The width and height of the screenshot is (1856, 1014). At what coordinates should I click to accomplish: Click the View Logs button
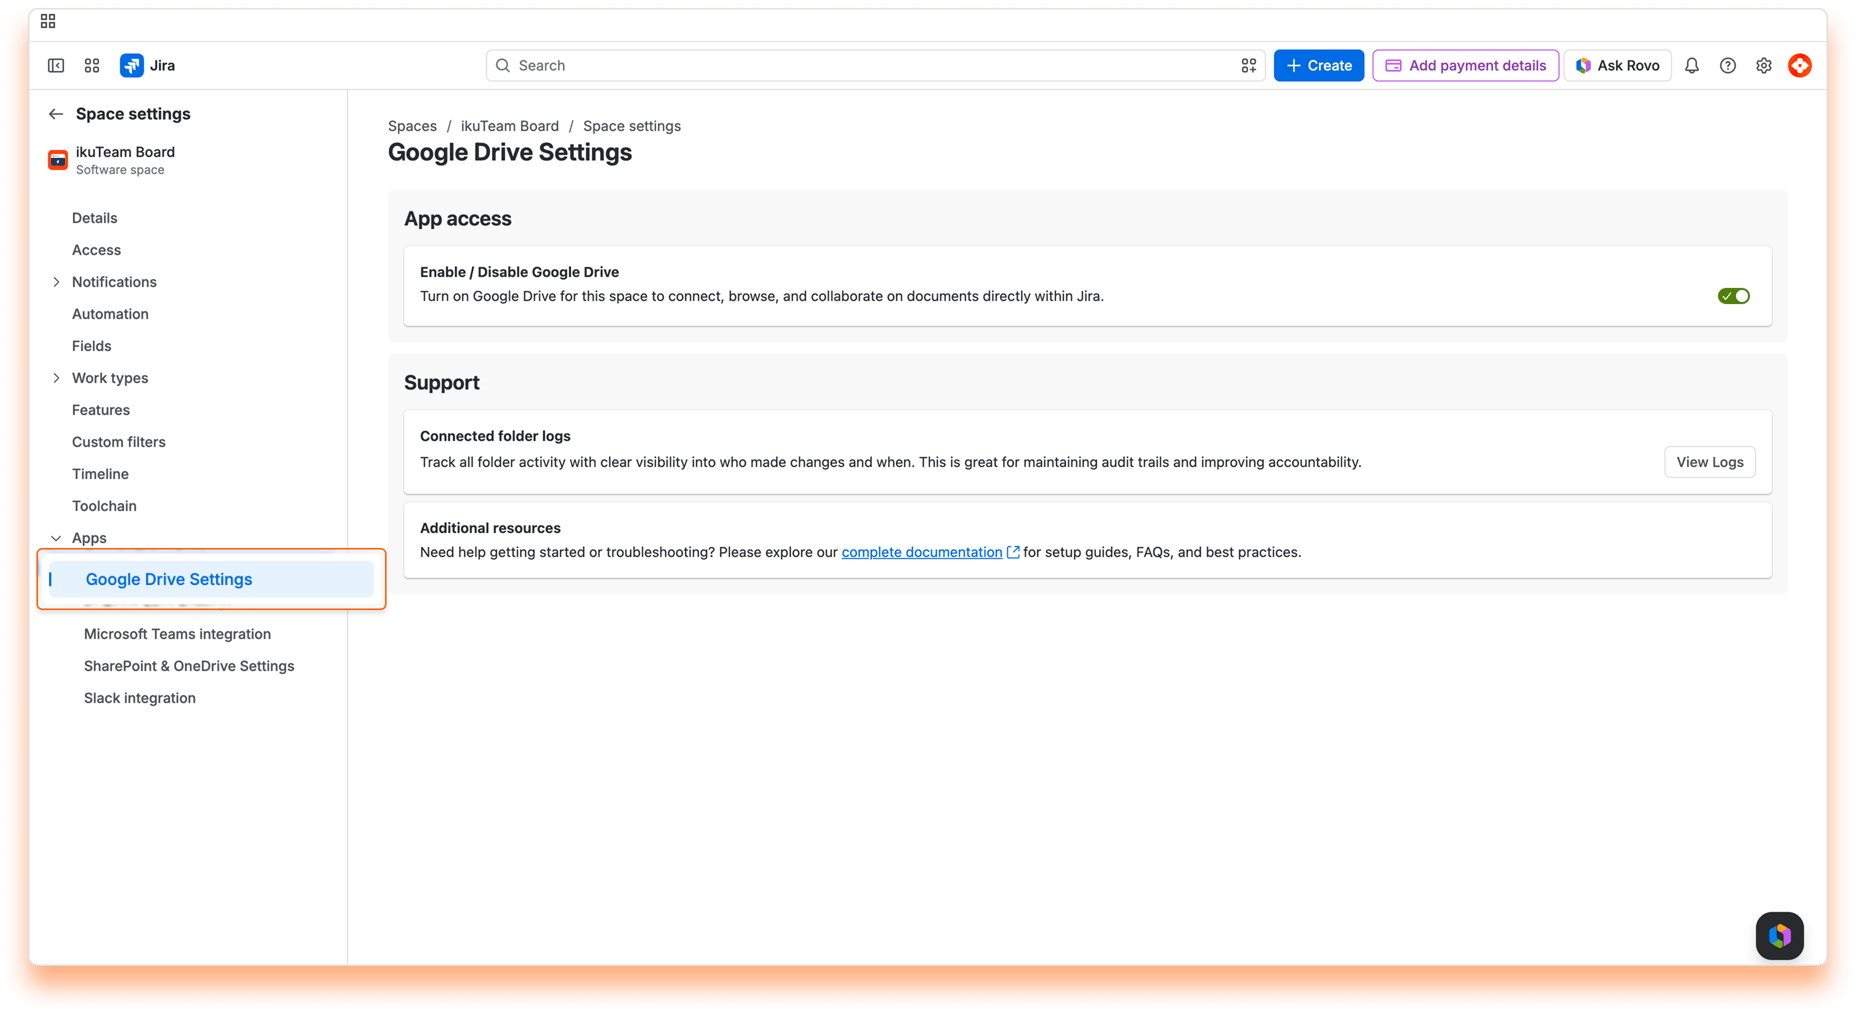[x=1710, y=462]
